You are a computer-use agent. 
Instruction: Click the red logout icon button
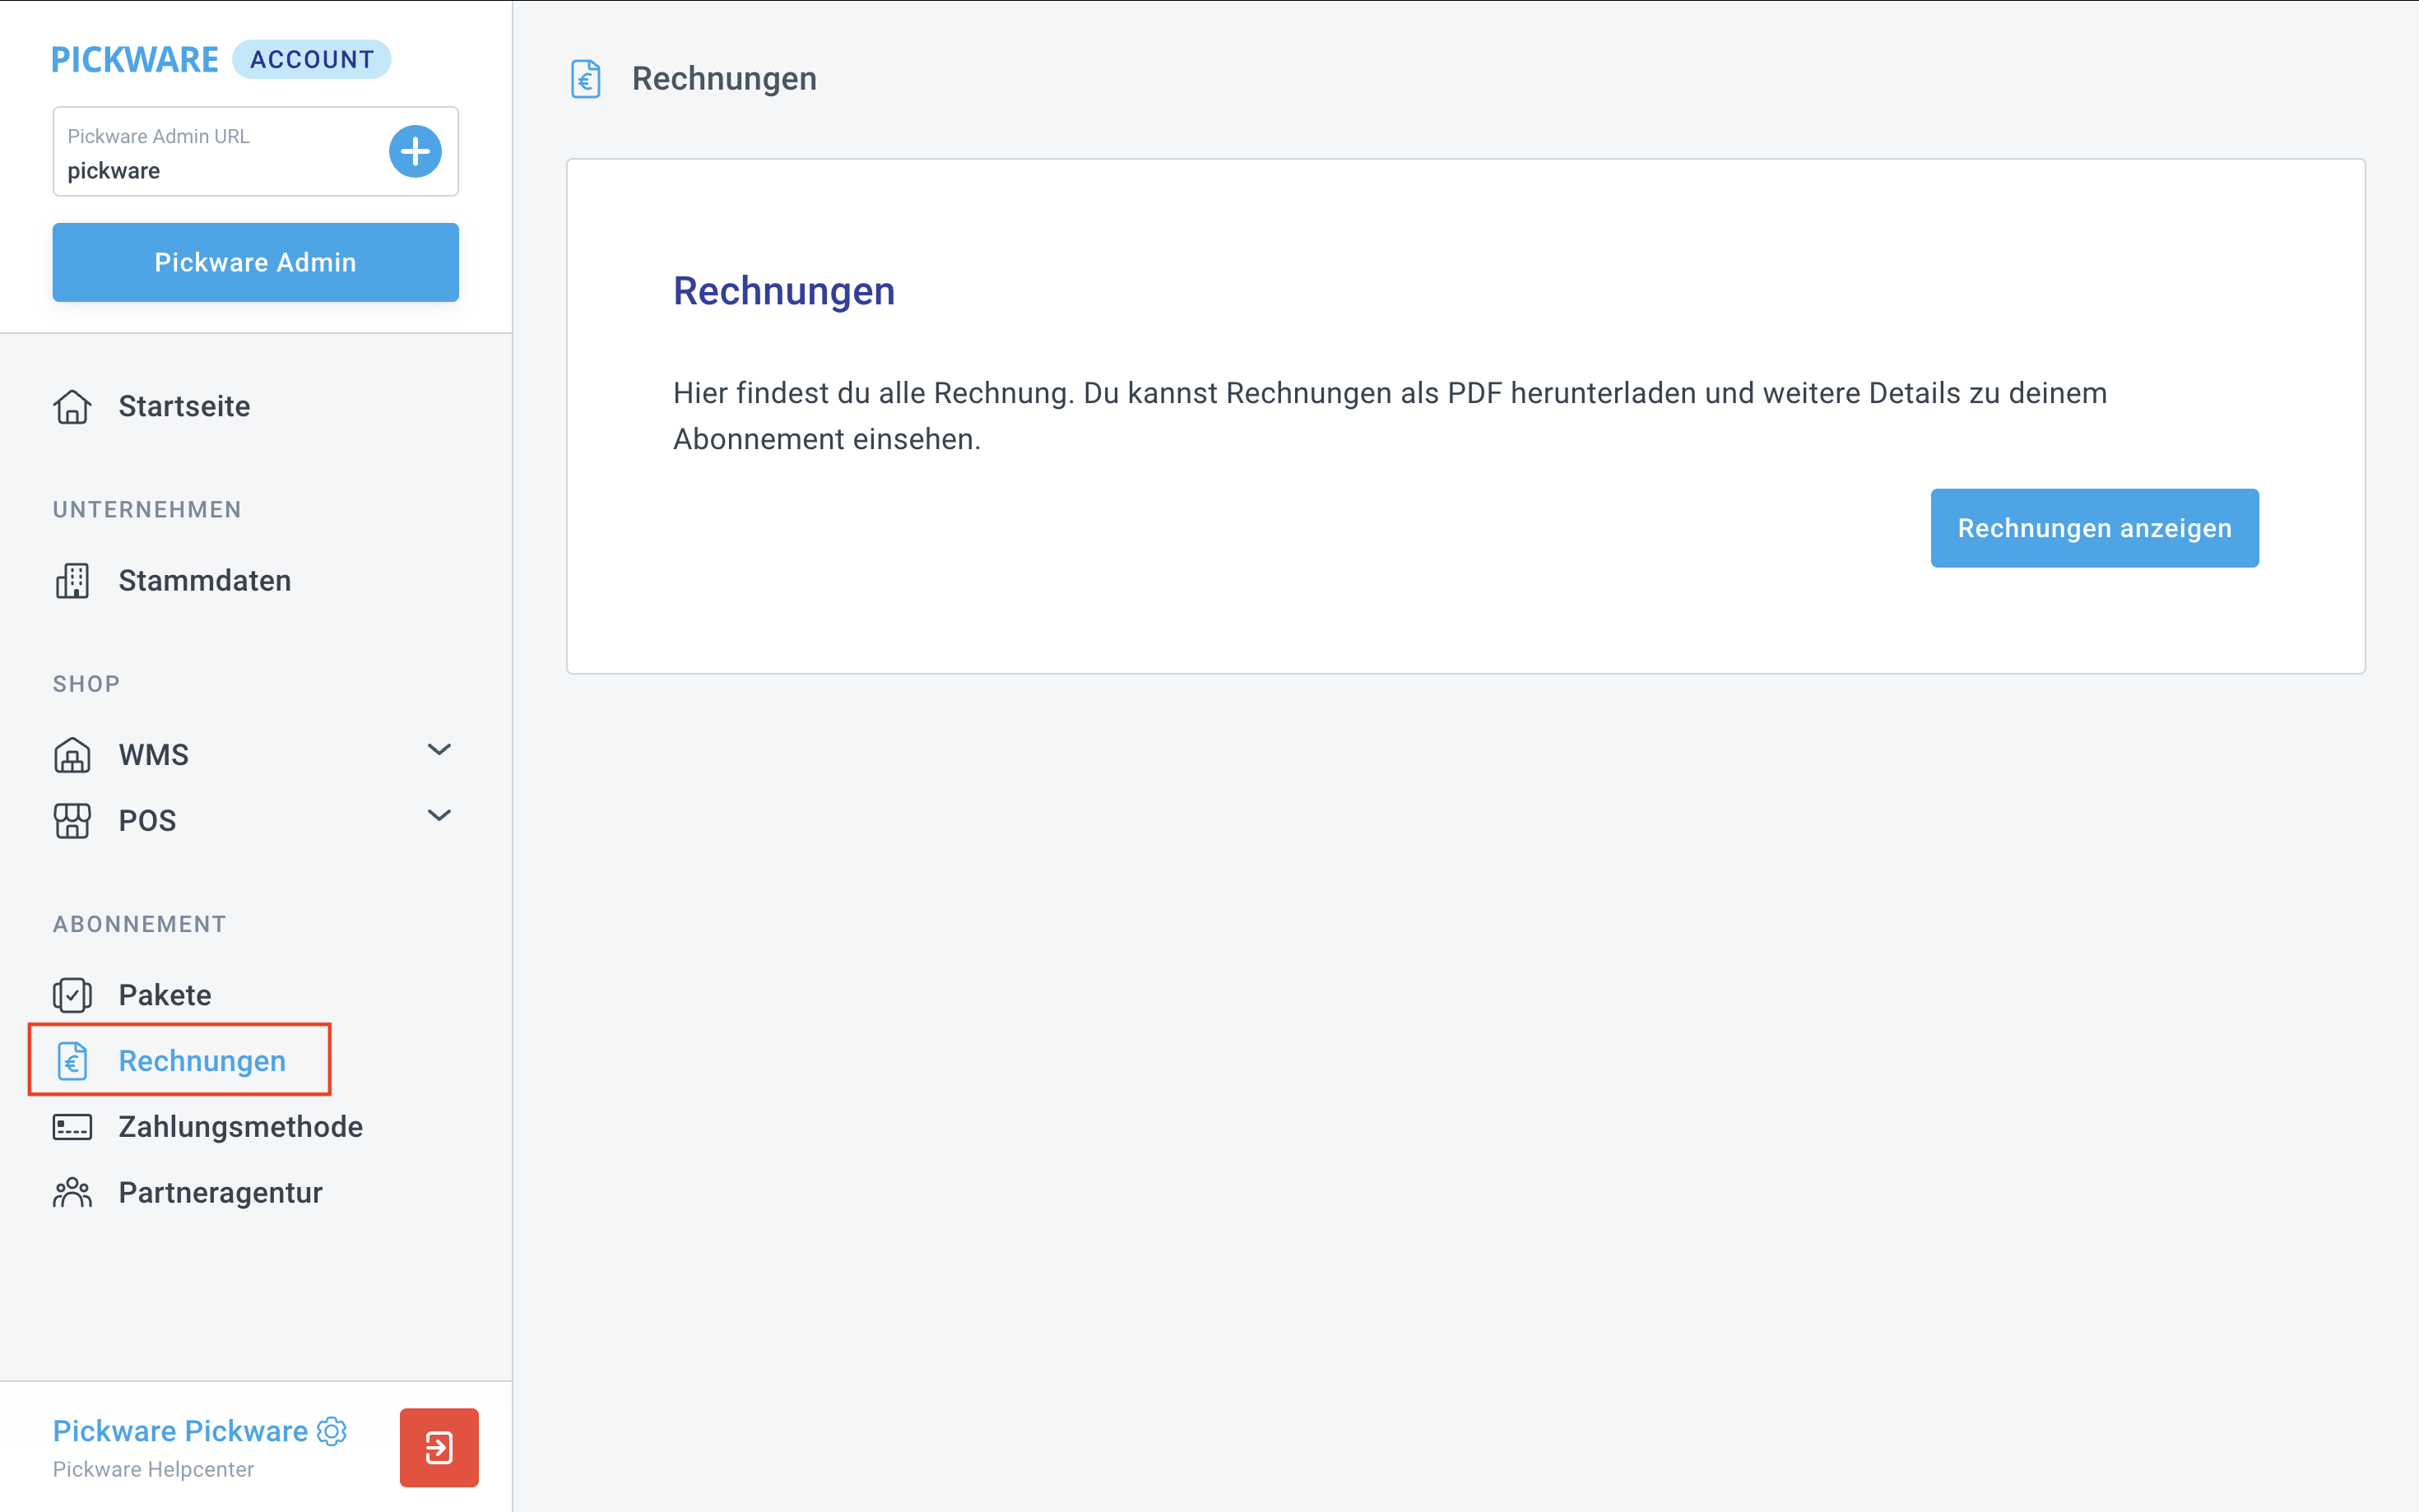tap(439, 1447)
